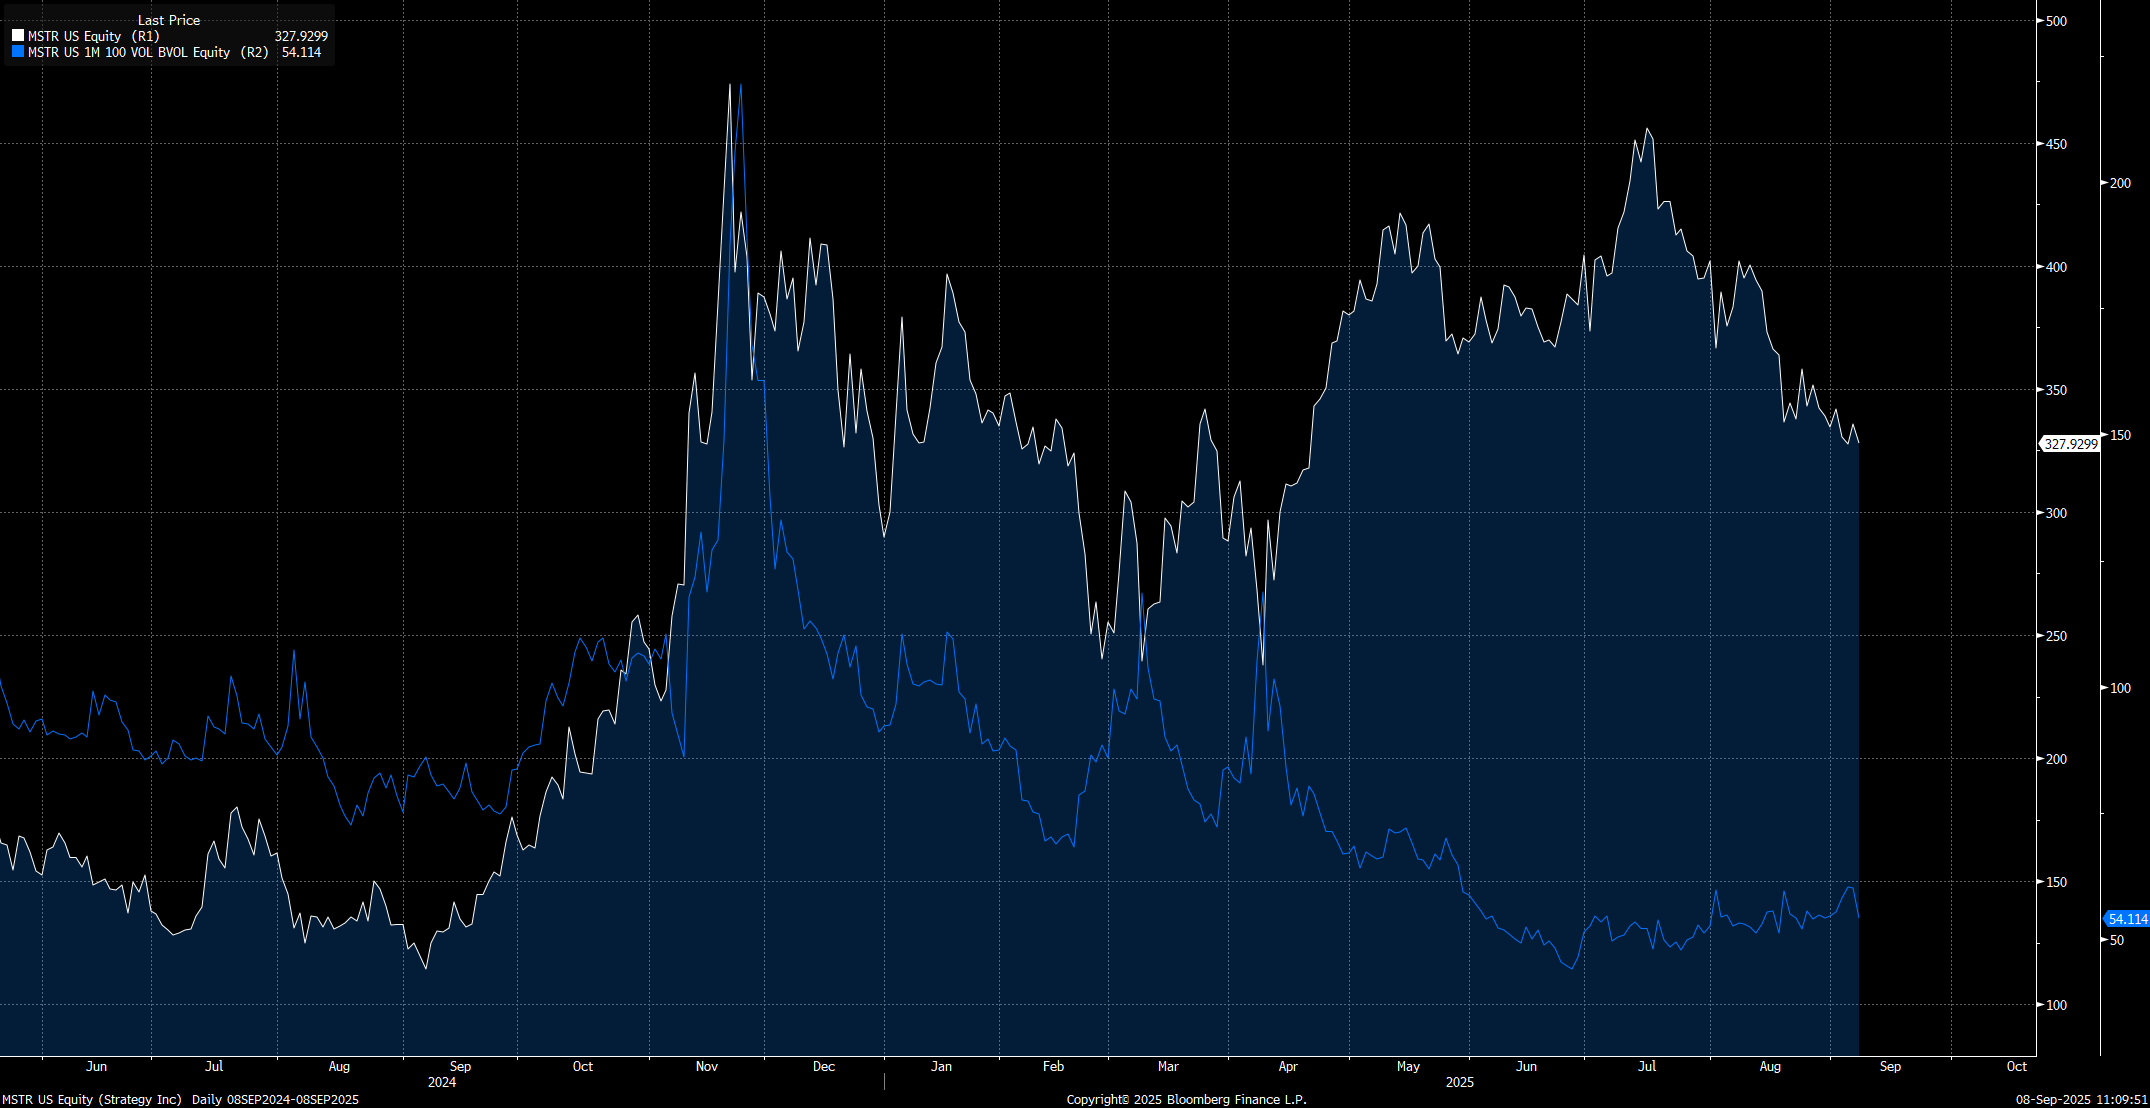Viewport: 2150px width, 1108px height.
Task: Click the Last Price legend header
Action: point(168,20)
